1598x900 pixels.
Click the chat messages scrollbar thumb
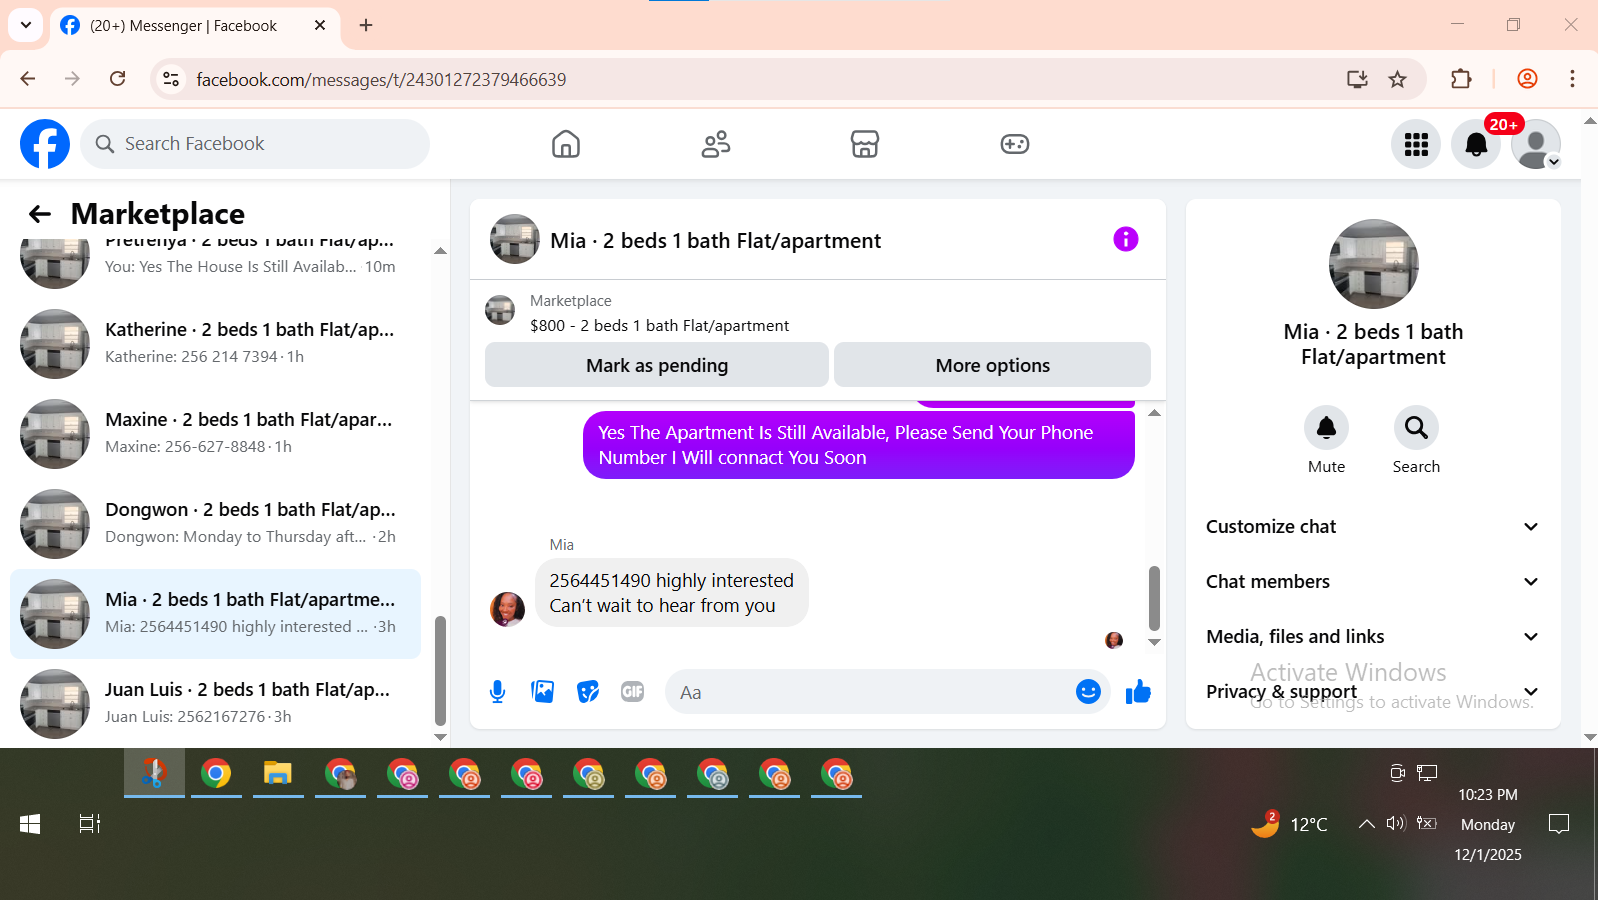click(1154, 597)
